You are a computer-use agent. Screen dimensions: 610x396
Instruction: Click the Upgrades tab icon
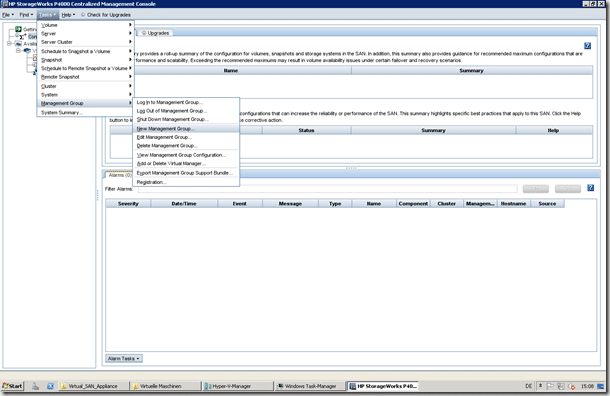(x=144, y=33)
